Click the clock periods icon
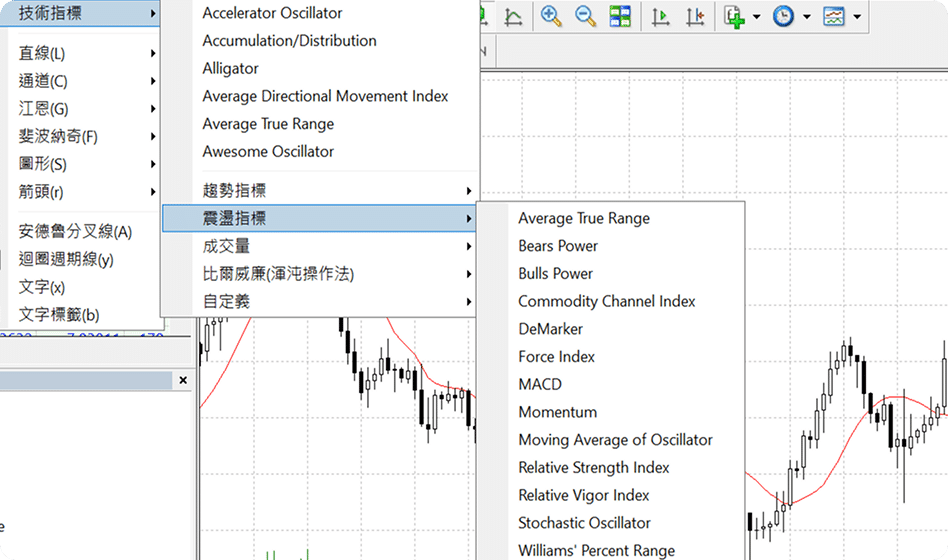The height and width of the screenshot is (560, 948). [x=783, y=16]
